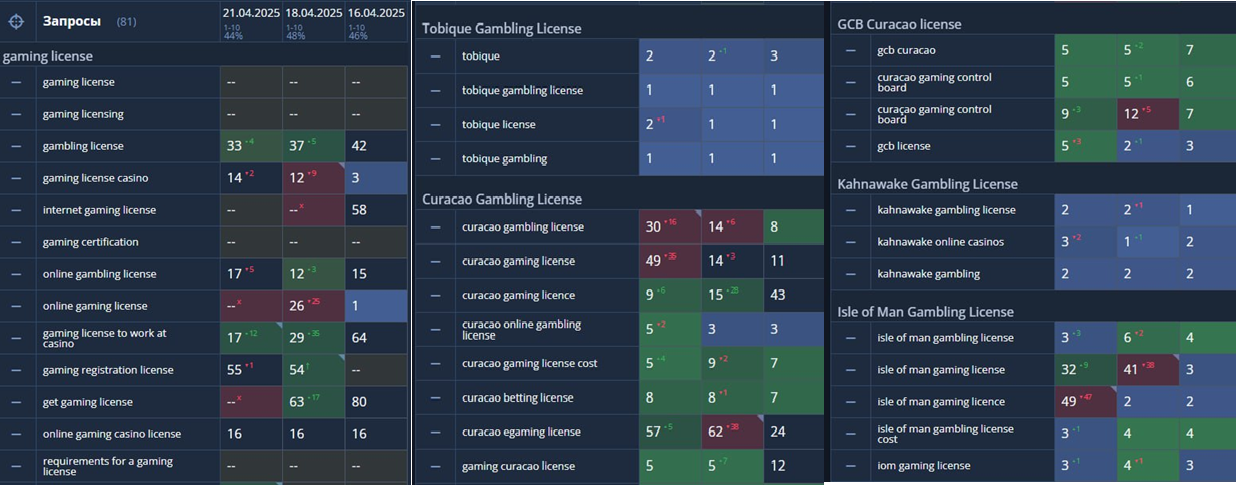Click the minus icon next to internet gaming license

[x=16, y=210]
